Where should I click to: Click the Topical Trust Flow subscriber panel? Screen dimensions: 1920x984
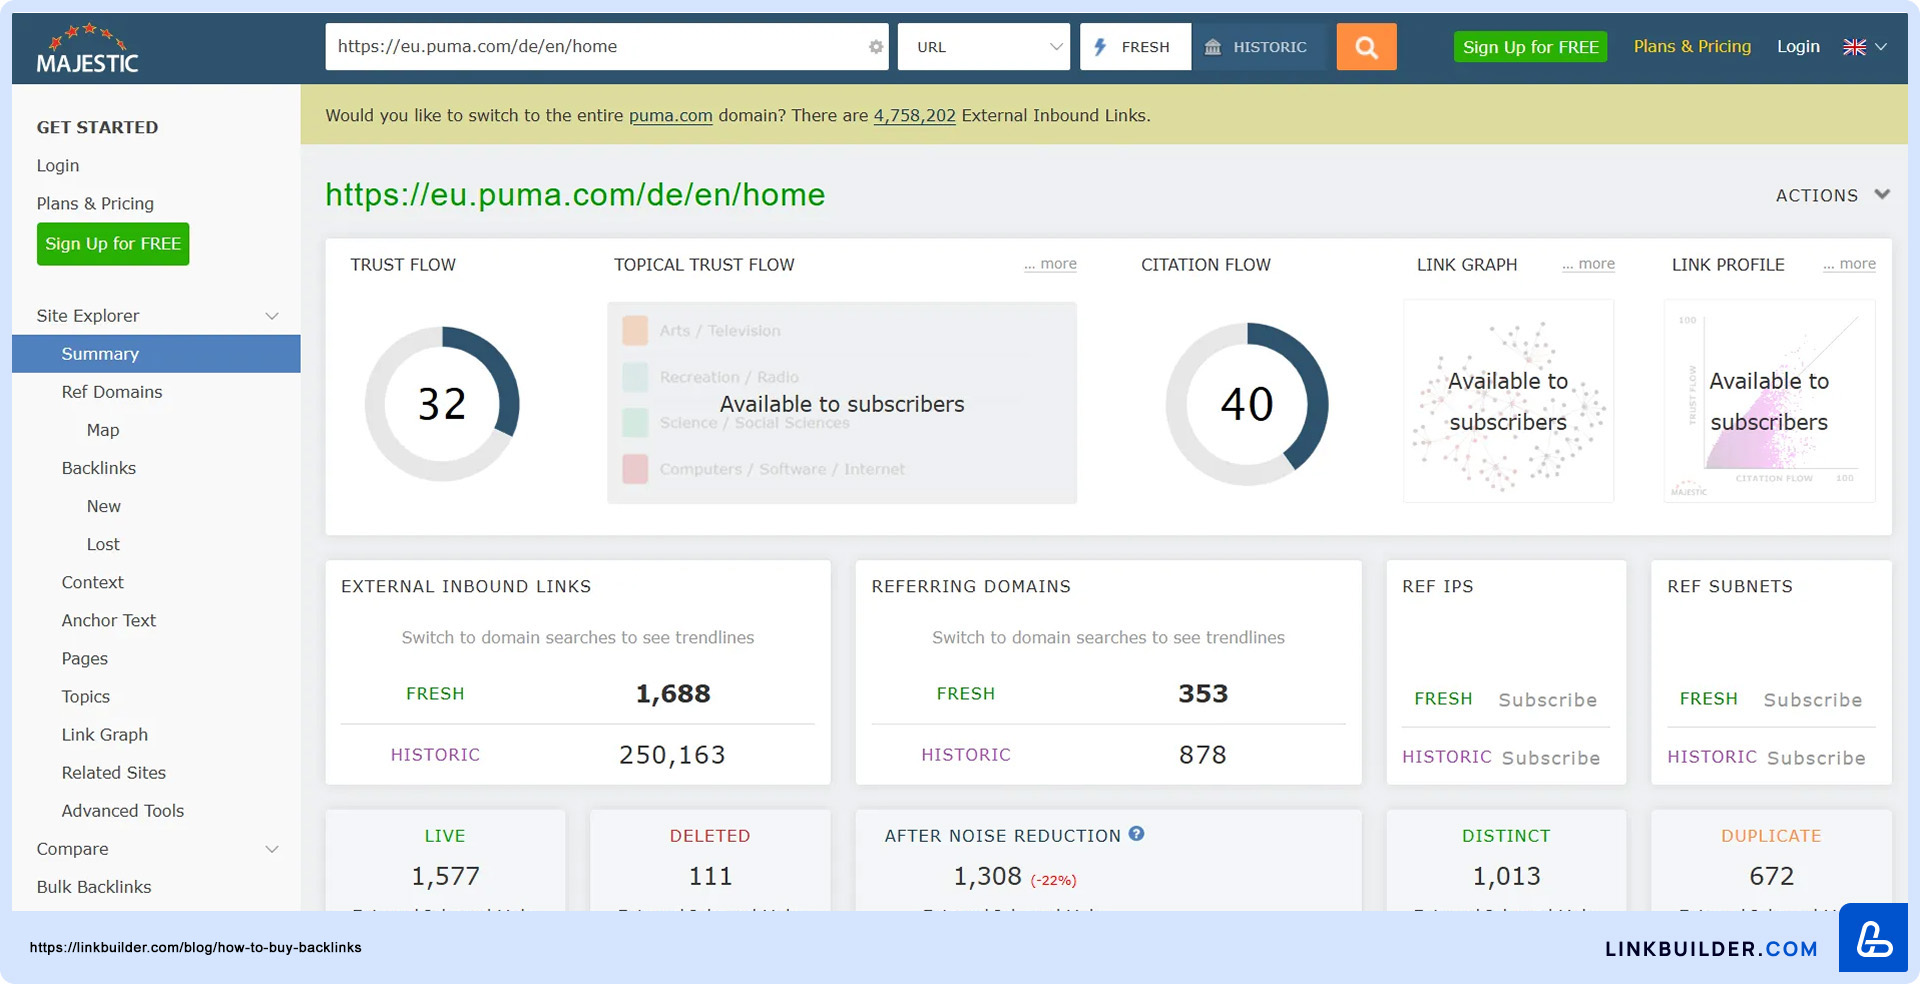pyautogui.click(x=842, y=403)
